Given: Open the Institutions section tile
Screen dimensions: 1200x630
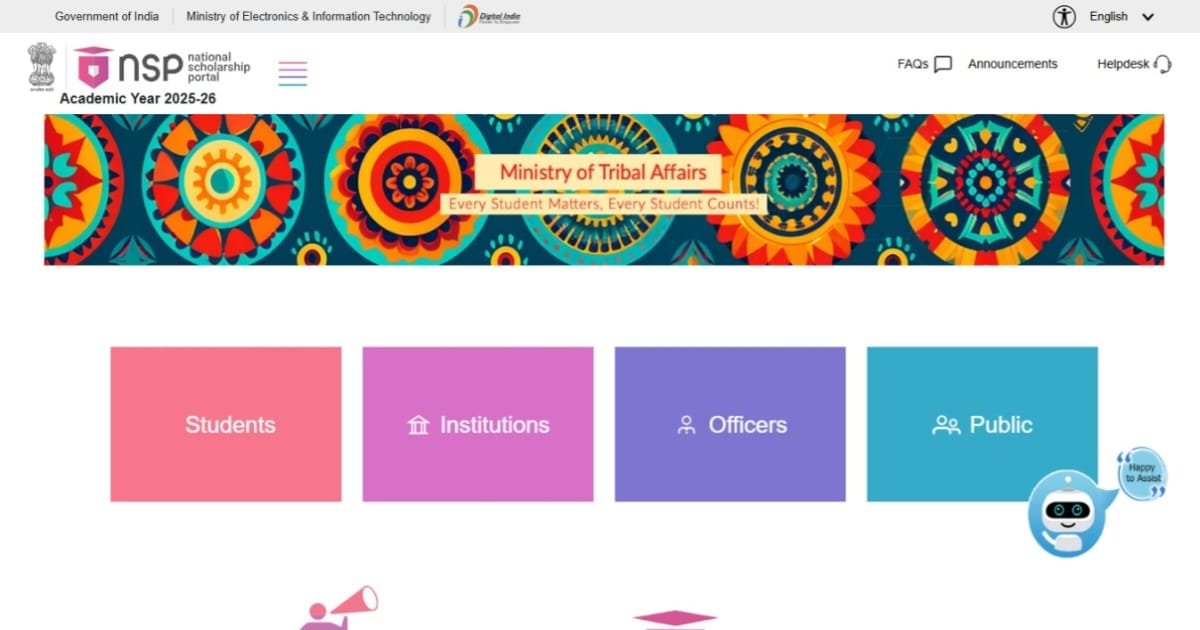Looking at the screenshot, I should coord(478,424).
